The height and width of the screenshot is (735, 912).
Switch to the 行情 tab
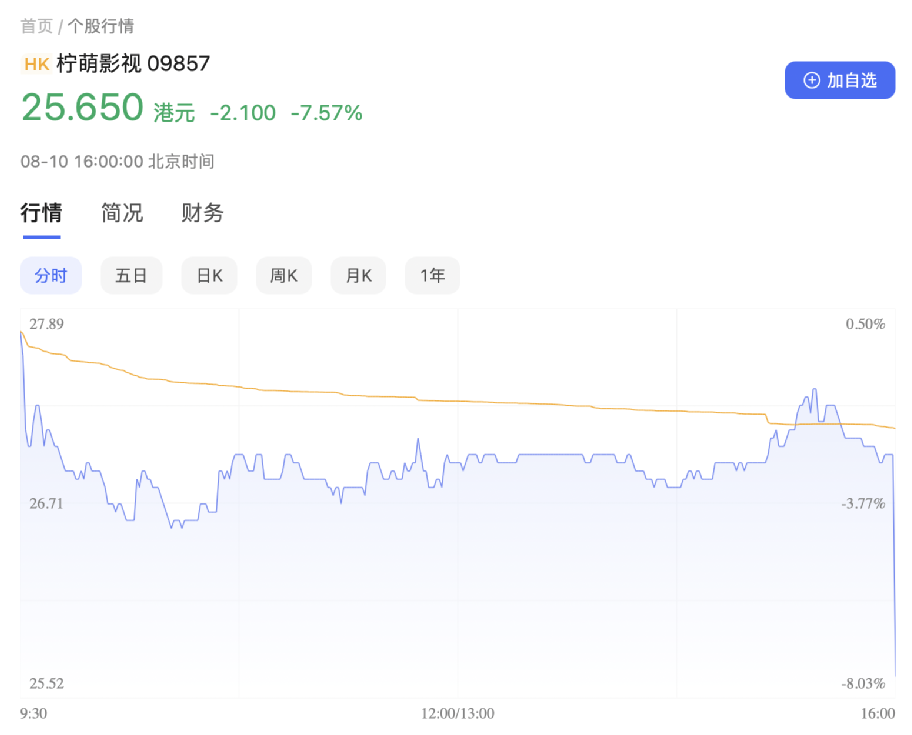(x=41, y=213)
